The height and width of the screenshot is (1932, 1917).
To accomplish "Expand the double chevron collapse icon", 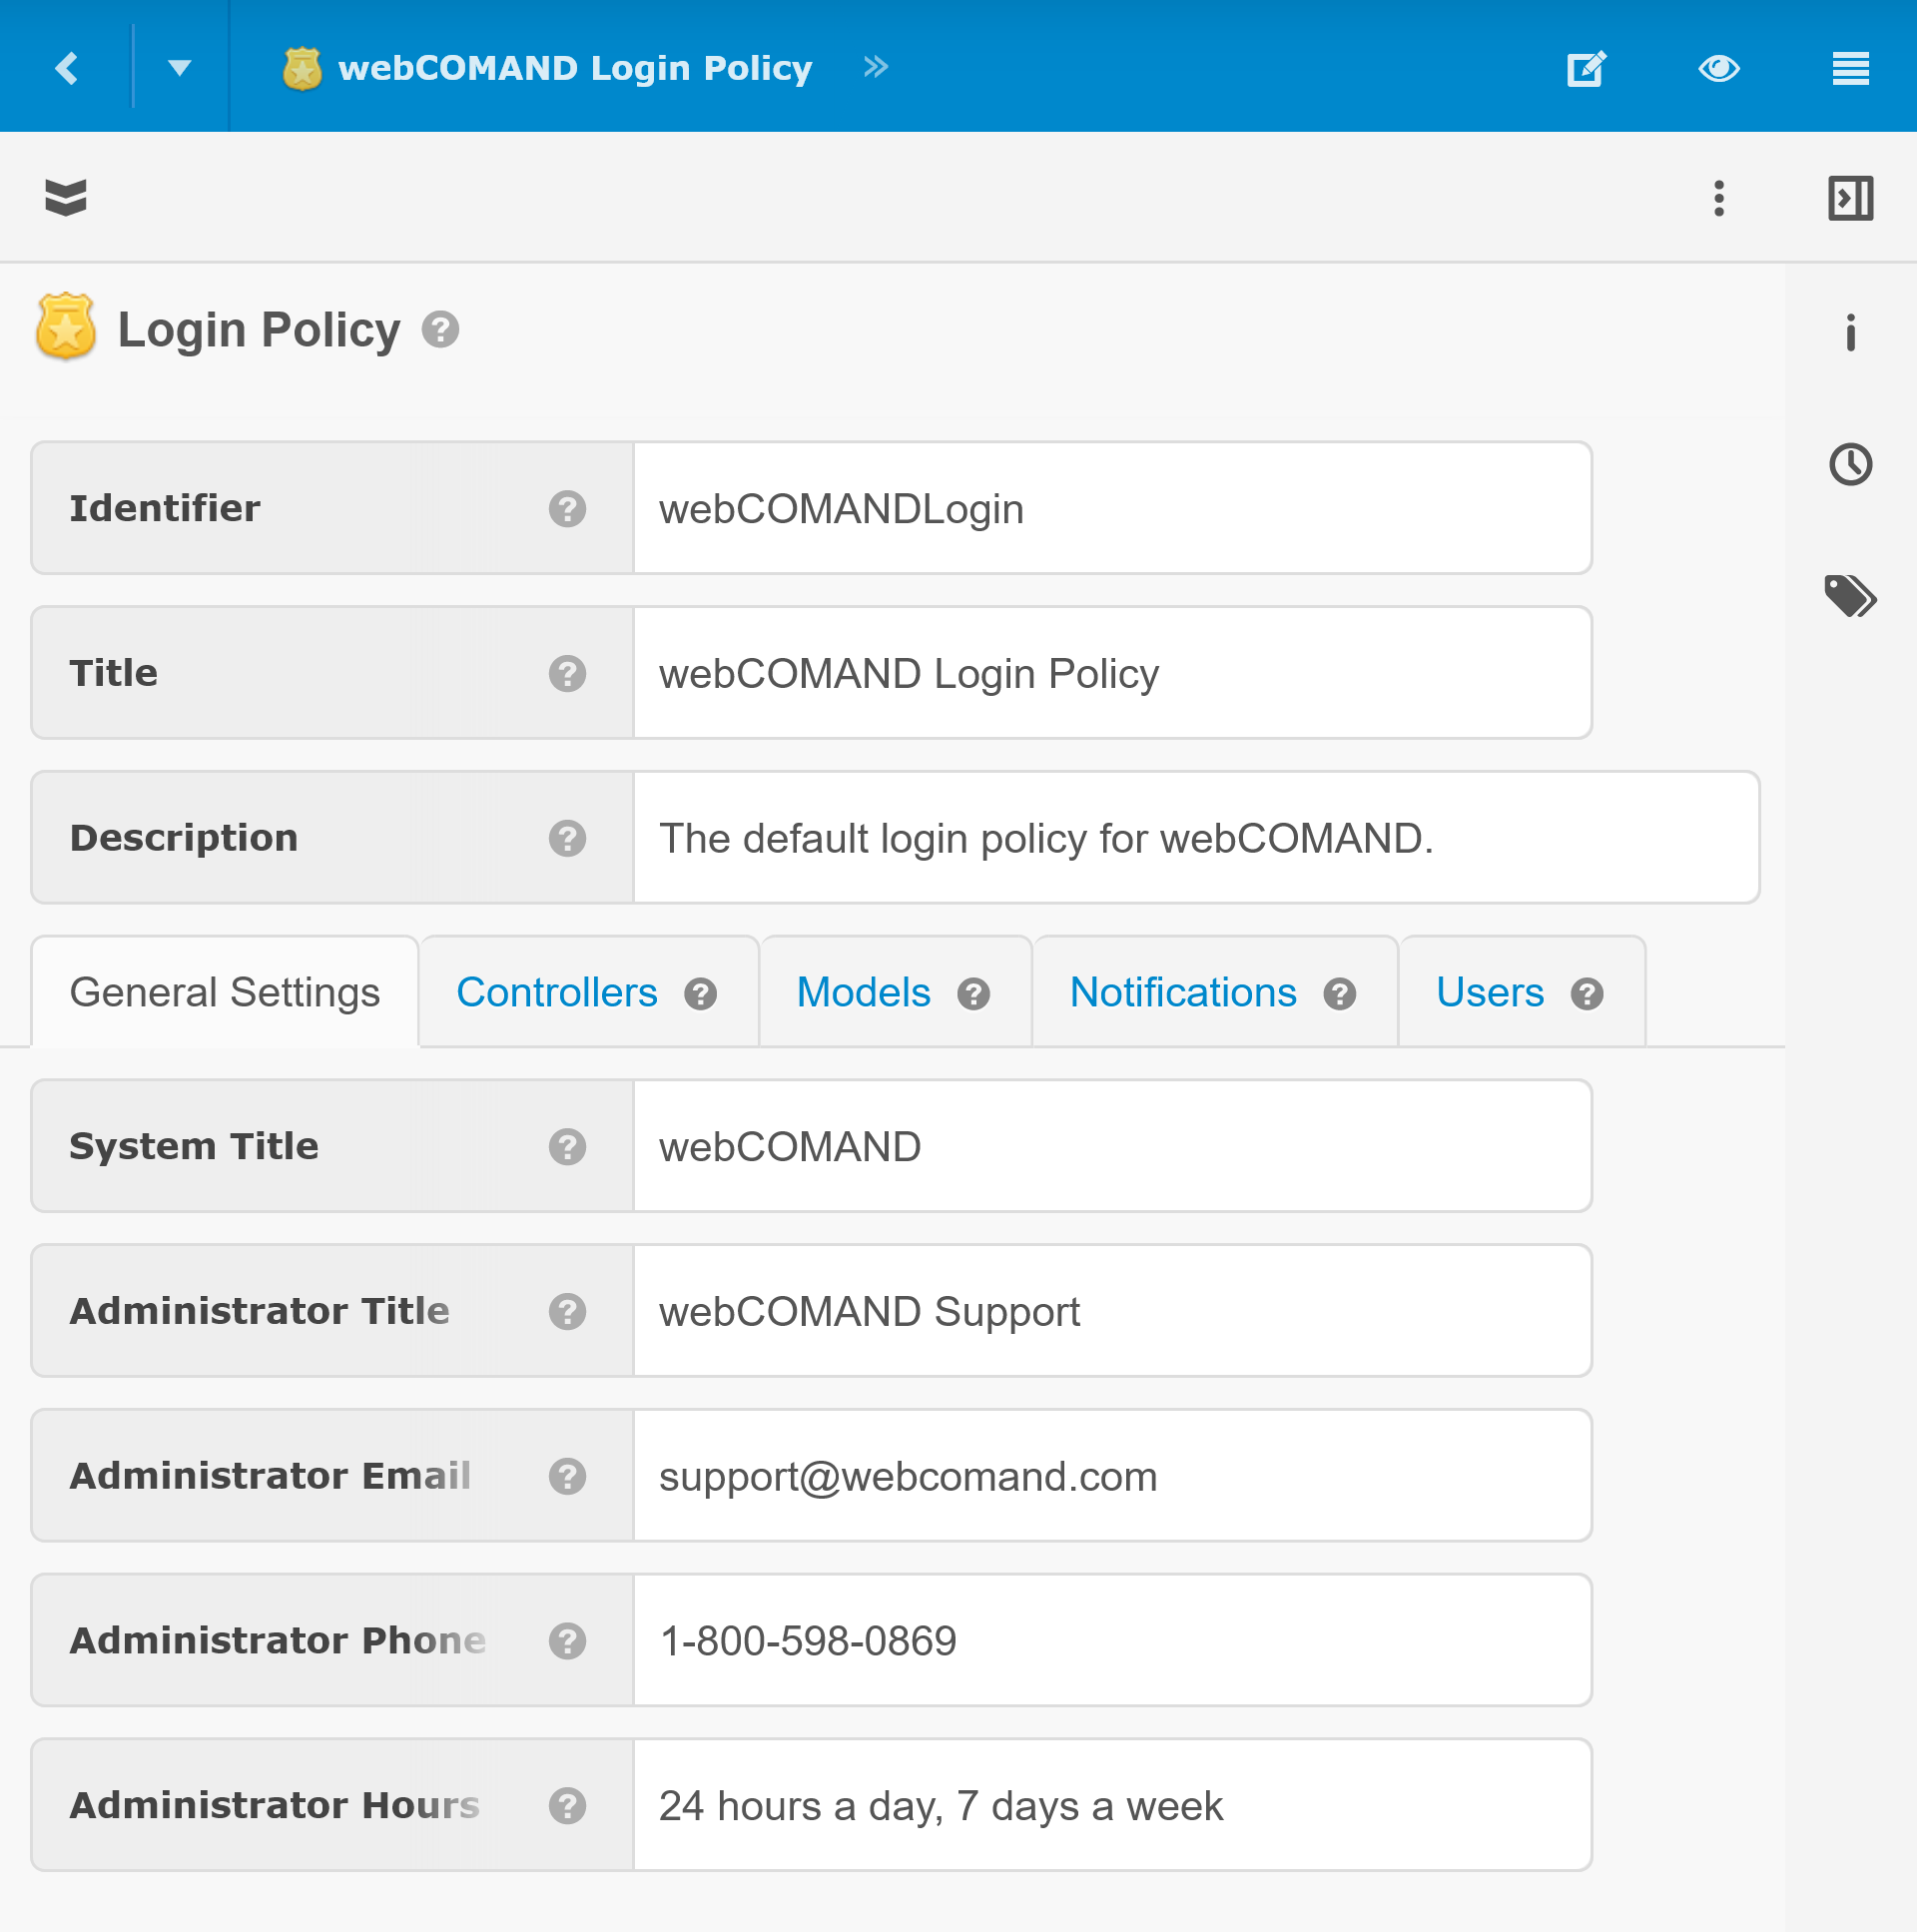I will (x=66, y=197).
